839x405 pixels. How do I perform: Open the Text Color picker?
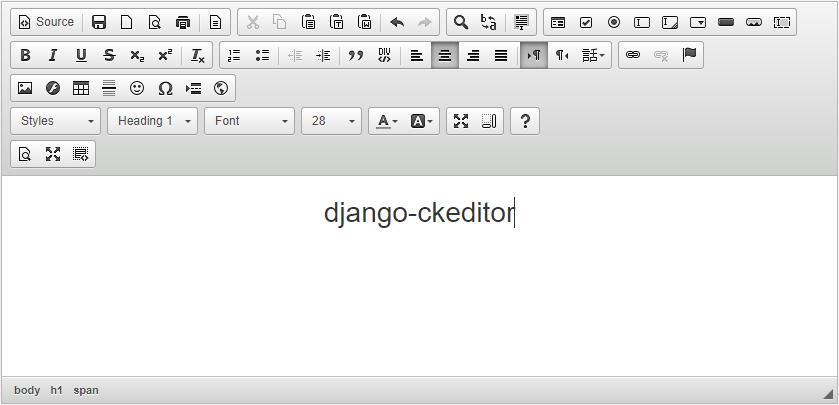coord(386,121)
